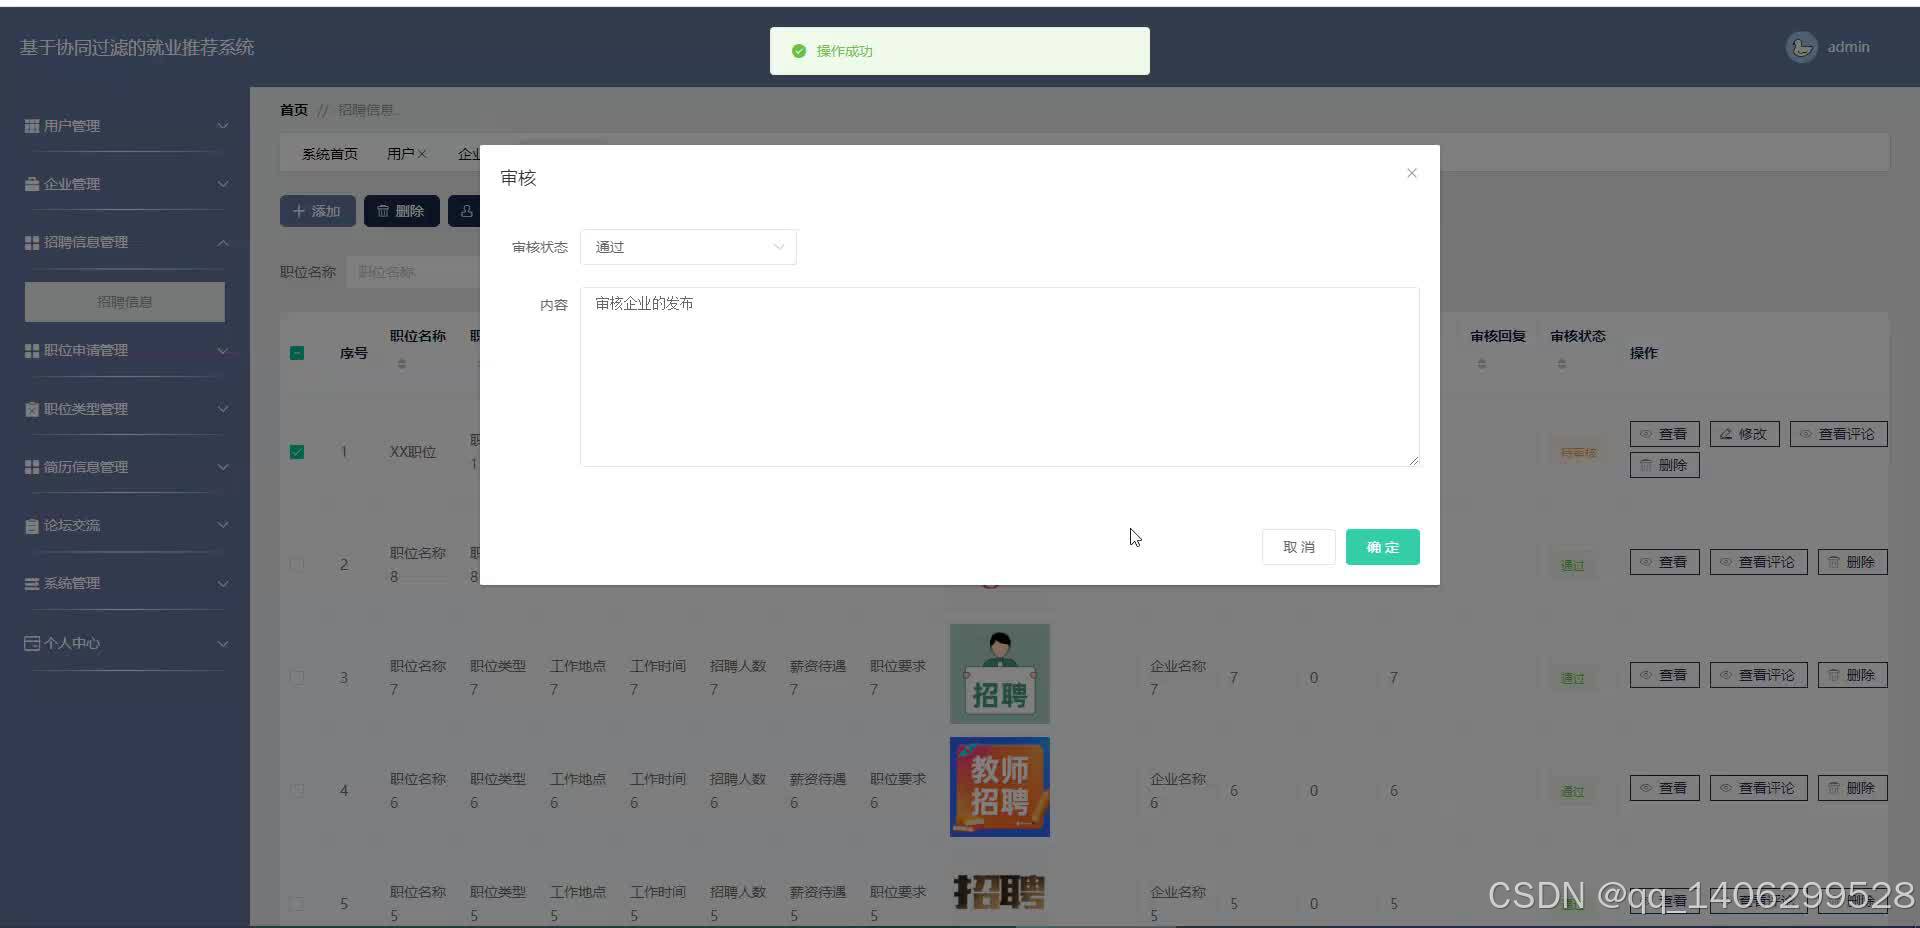Click 删除 button for row 3
The height and width of the screenshot is (928, 1920).
tap(1852, 675)
